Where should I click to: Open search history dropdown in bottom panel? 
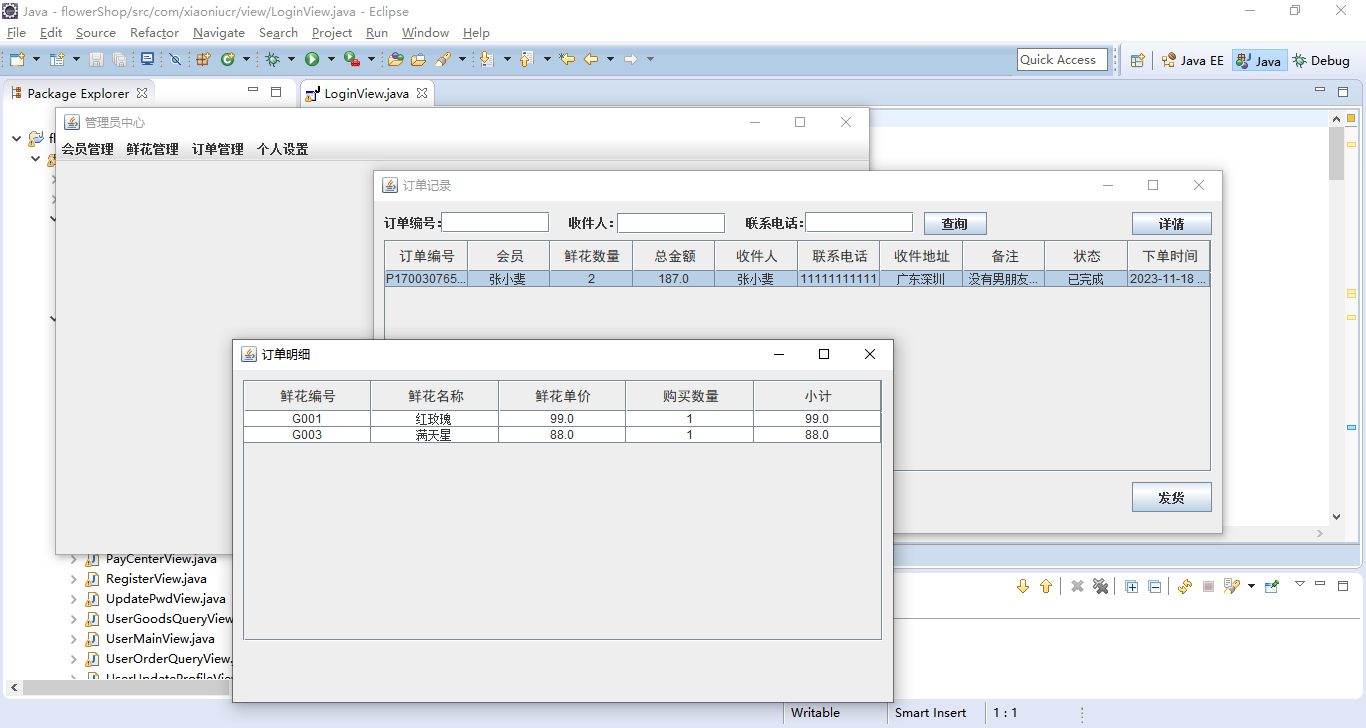tap(1251, 587)
